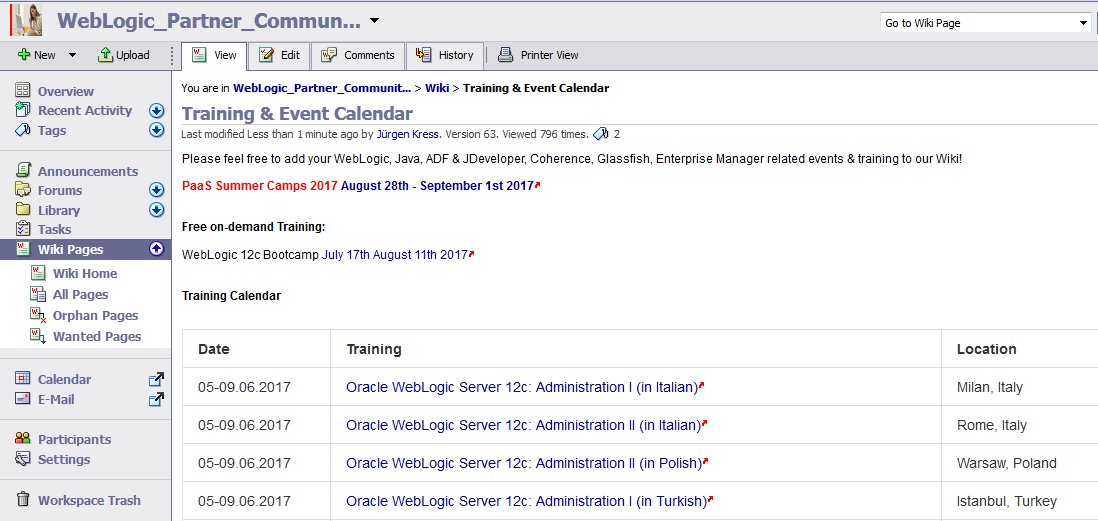Collapse the Wiki Pages section arrow
1098x521 pixels.
point(156,249)
